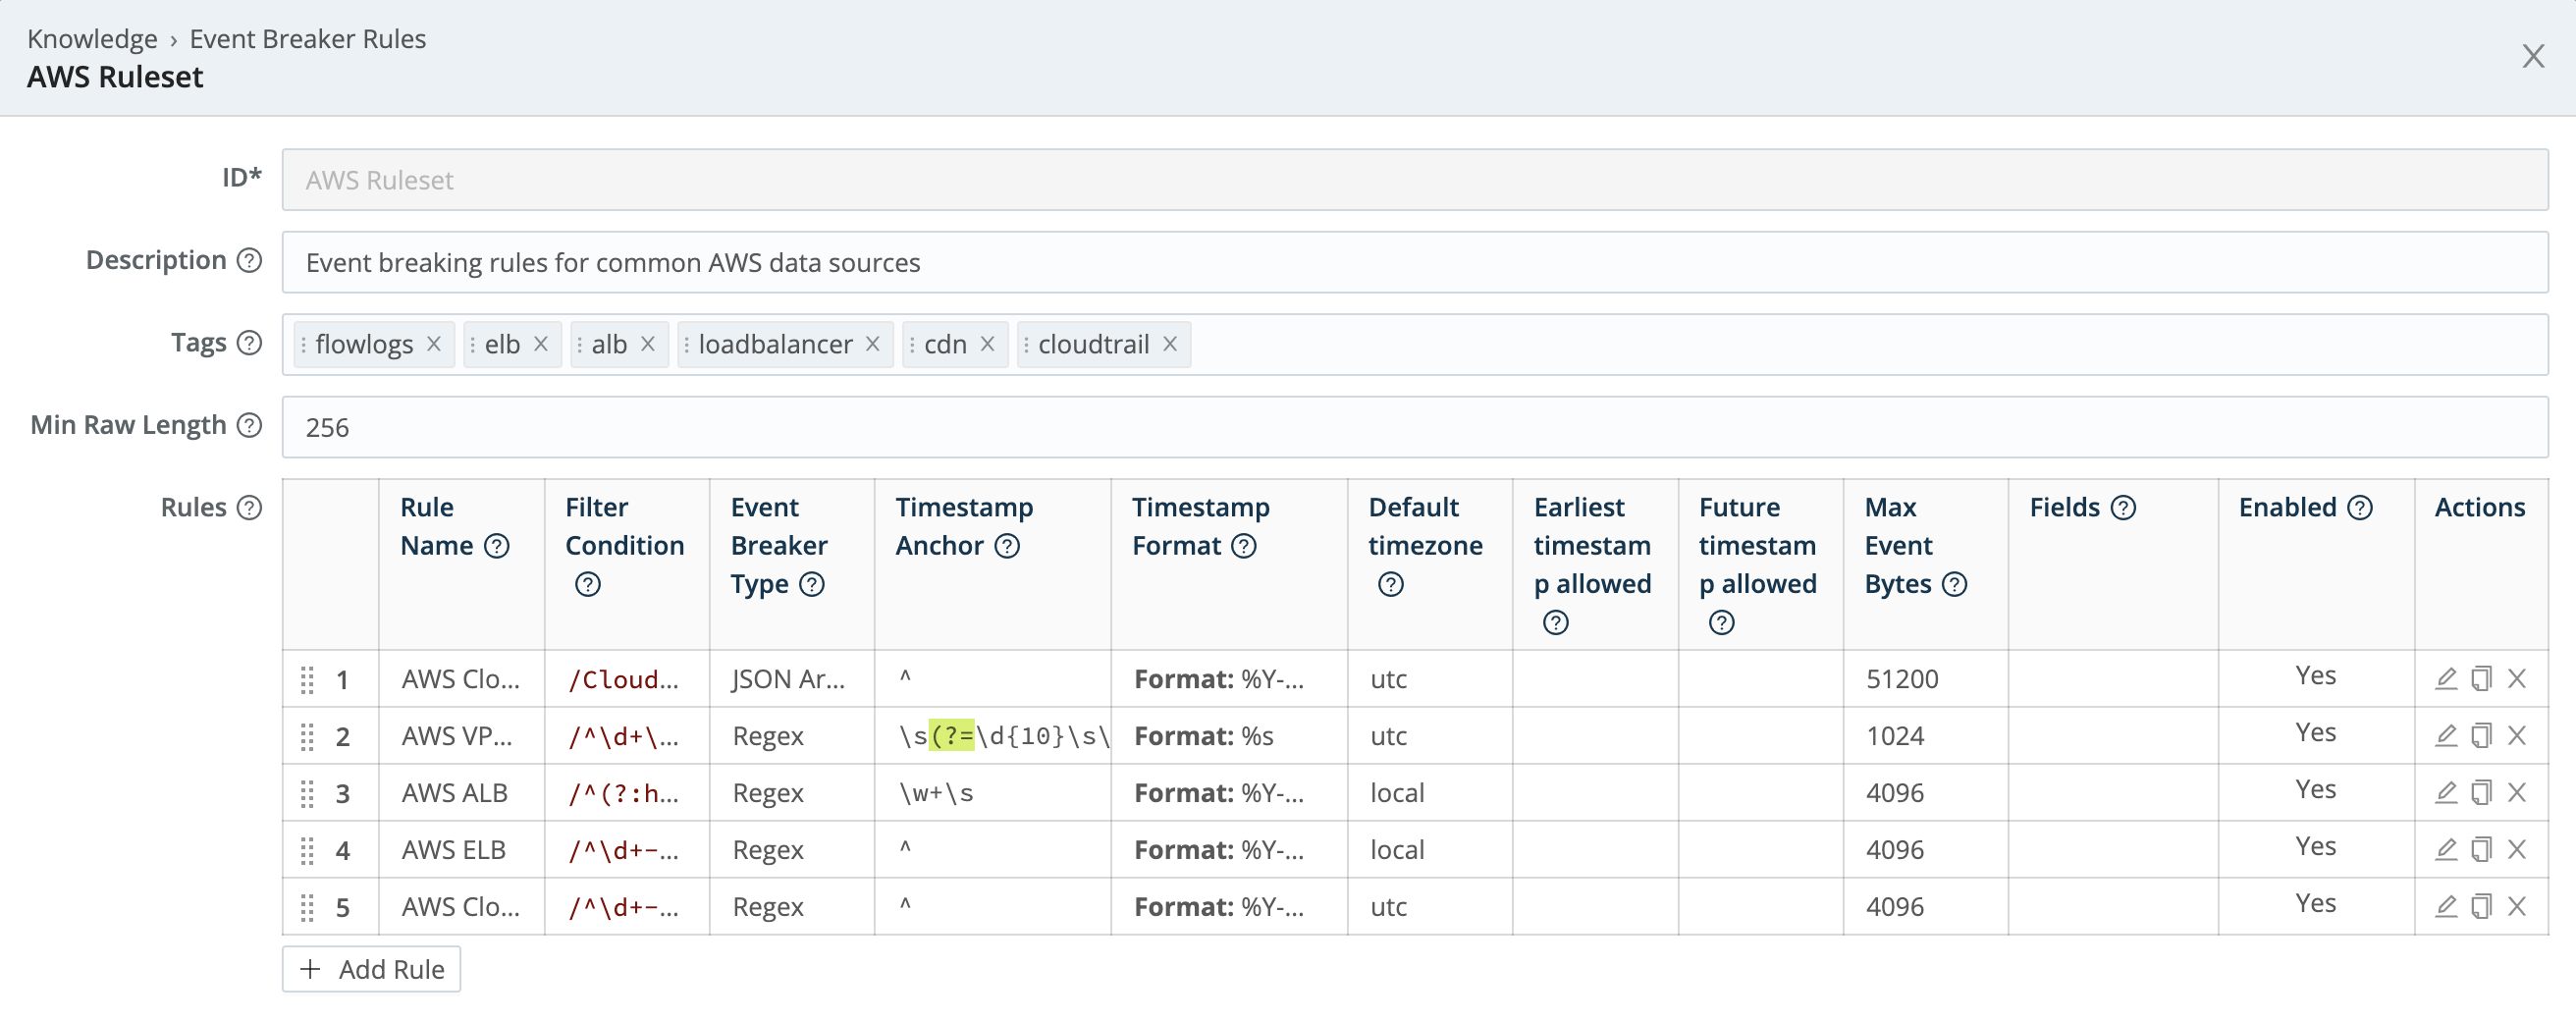Open help icon next to Rules label

pyautogui.click(x=249, y=507)
